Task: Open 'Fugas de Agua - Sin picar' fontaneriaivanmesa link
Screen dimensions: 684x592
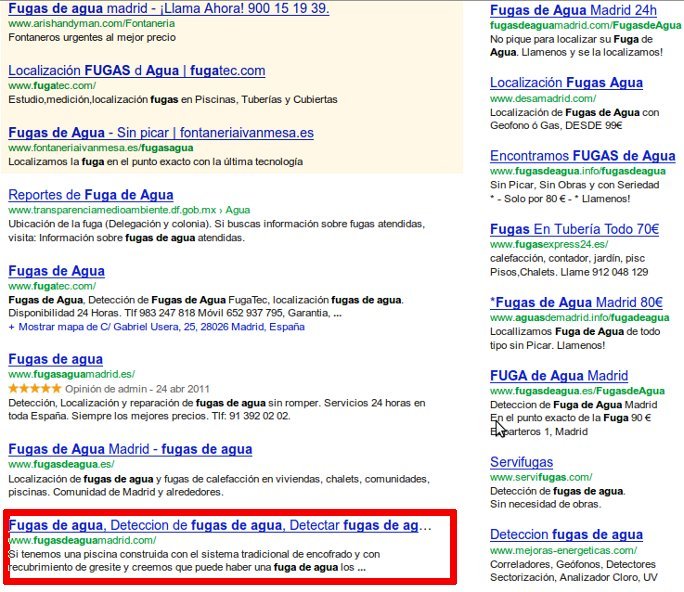Action: tap(161, 133)
